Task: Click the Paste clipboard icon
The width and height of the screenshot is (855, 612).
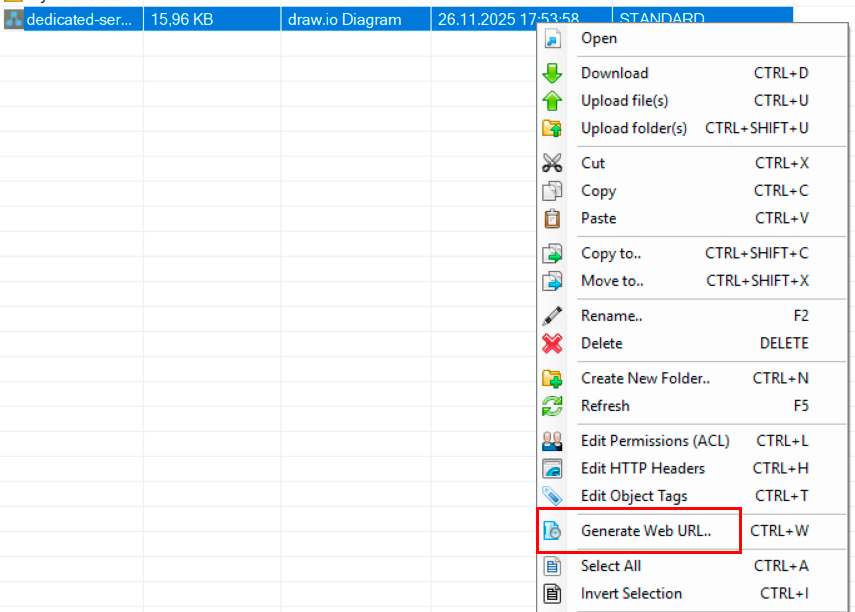Action: coord(552,218)
